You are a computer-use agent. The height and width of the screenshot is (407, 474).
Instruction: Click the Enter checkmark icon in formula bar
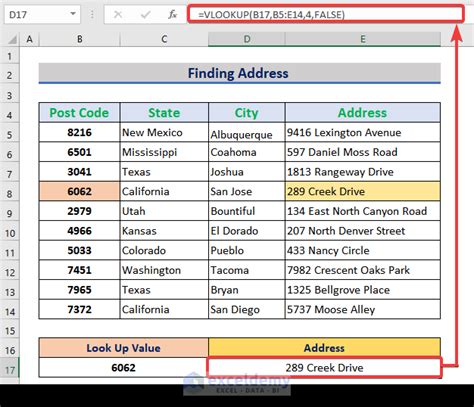click(145, 15)
